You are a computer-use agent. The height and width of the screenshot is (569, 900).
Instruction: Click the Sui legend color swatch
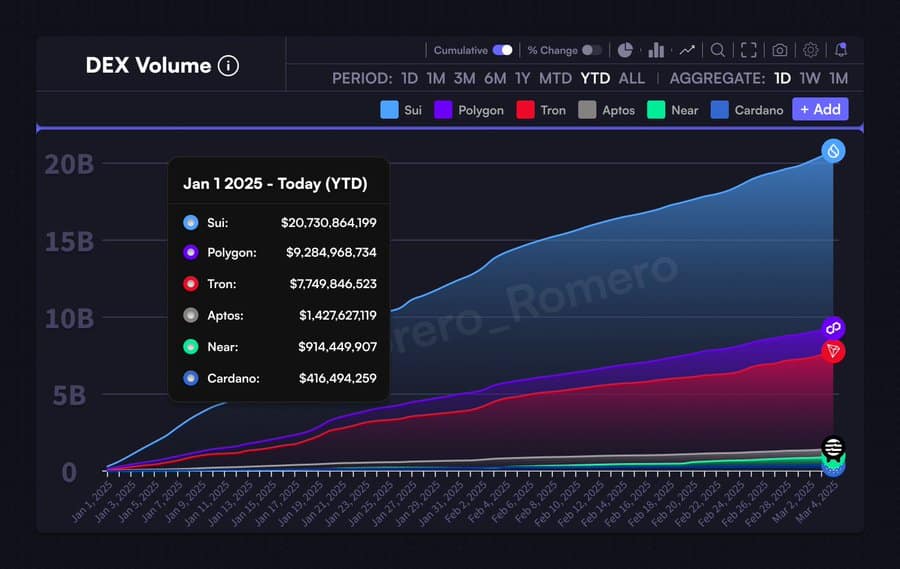click(389, 110)
